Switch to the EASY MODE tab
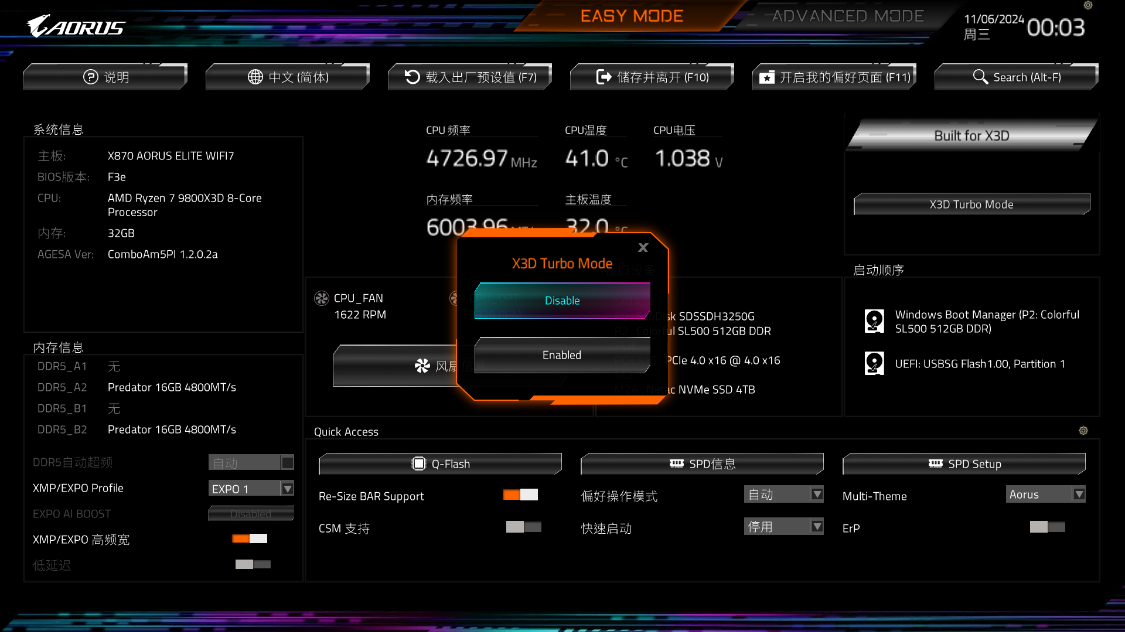The width and height of the screenshot is (1125, 632). (x=631, y=16)
